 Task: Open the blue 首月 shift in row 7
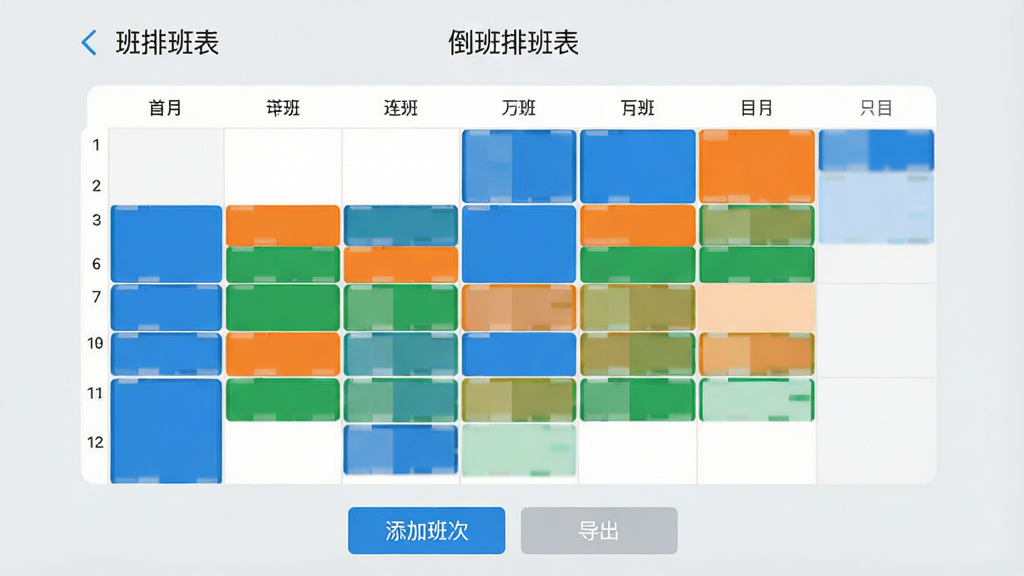[167, 307]
